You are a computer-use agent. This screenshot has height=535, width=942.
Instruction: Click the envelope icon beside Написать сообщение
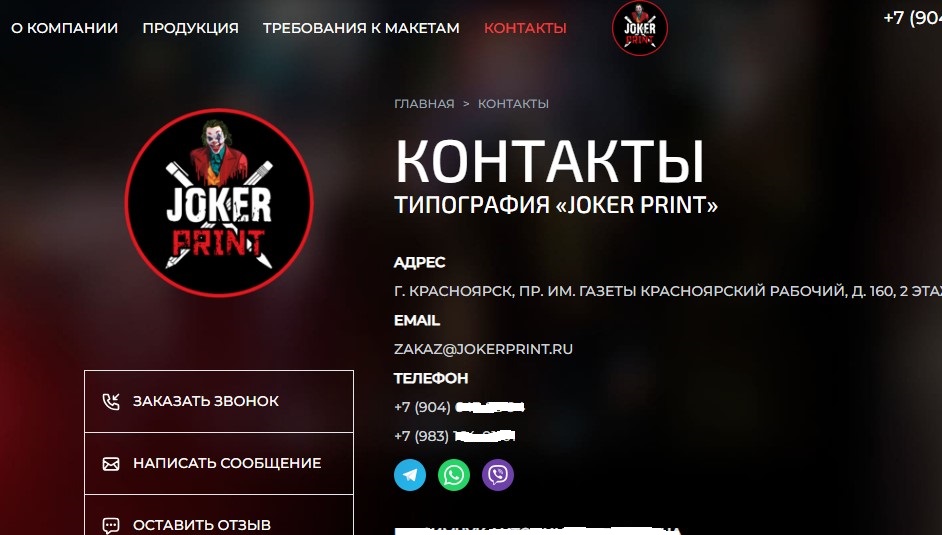[x=111, y=464]
